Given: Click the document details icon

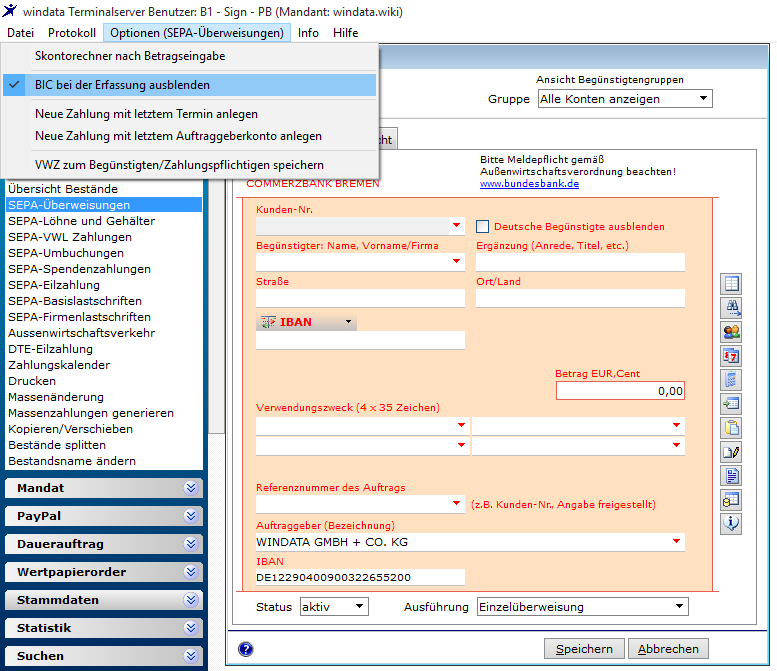Looking at the screenshot, I should point(731,476).
